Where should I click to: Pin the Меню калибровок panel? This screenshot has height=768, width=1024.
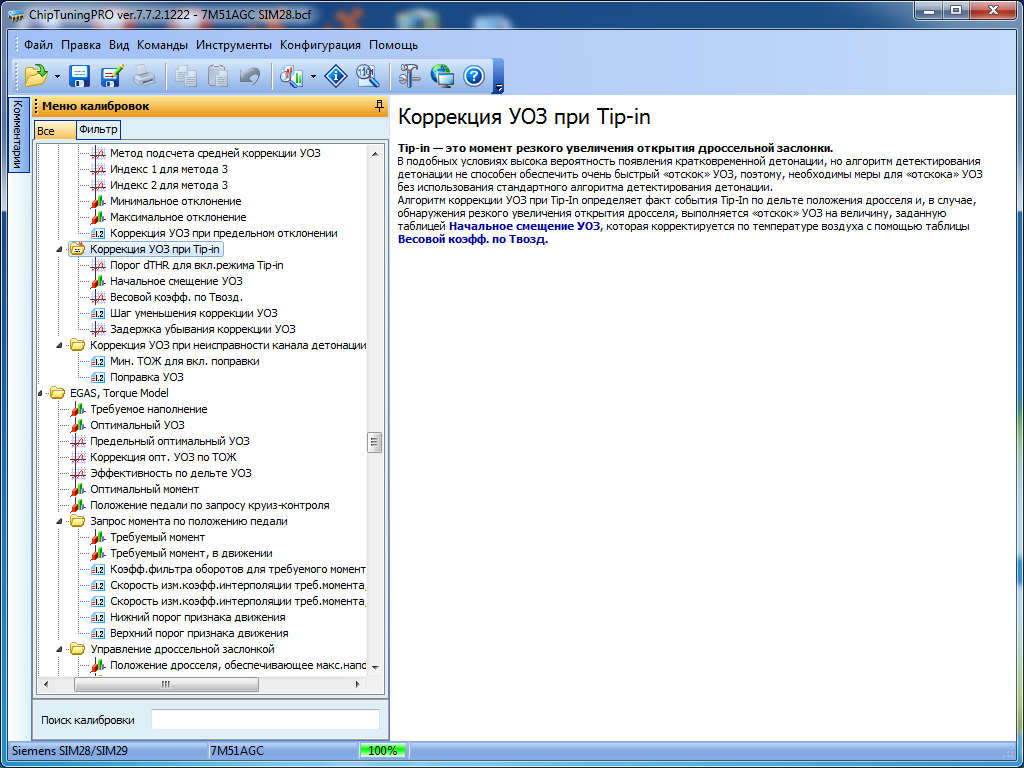(x=378, y=106)
